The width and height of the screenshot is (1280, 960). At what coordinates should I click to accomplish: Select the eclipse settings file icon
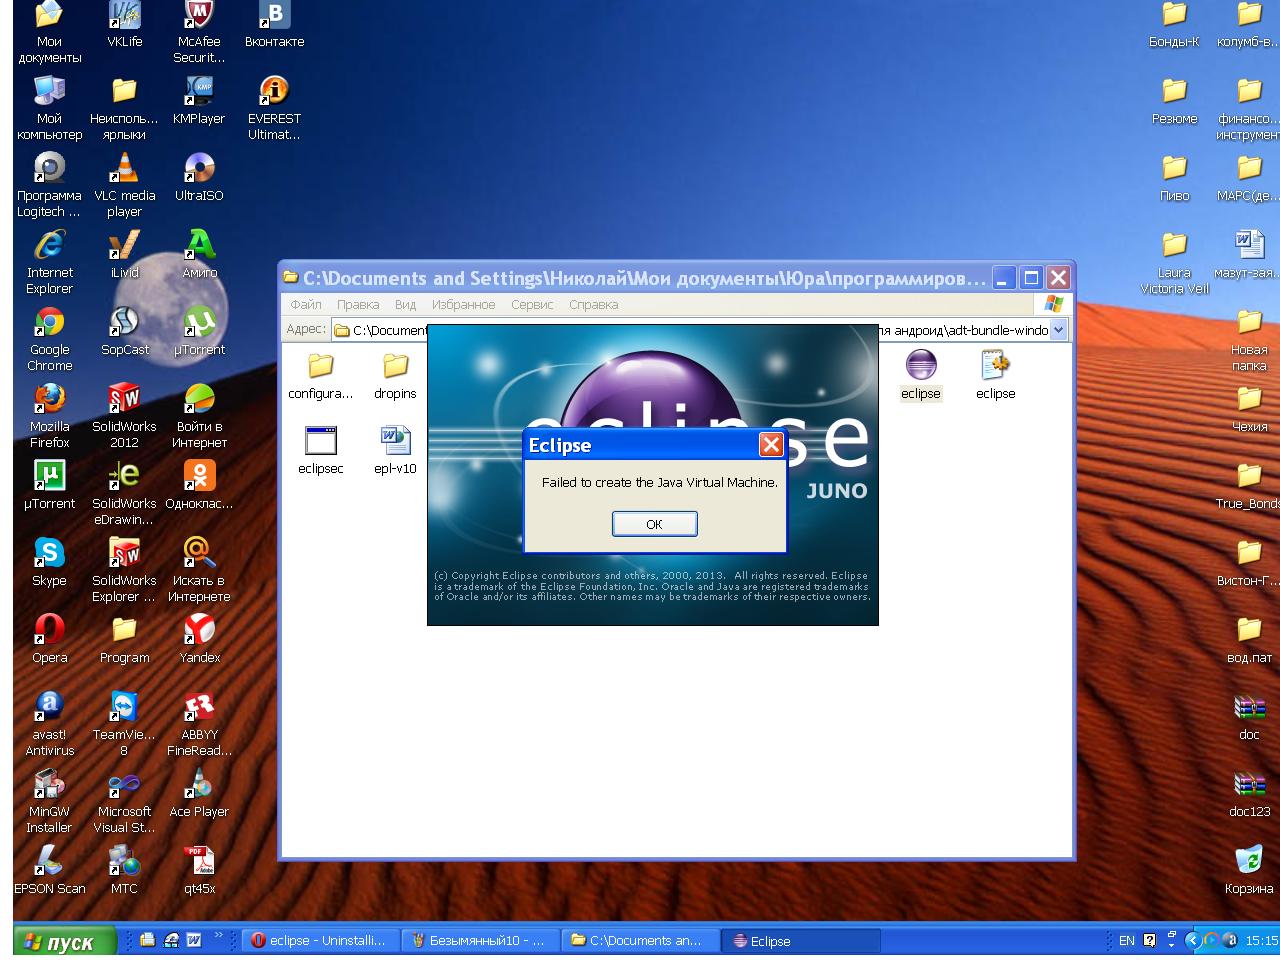pyautogui.click(x=995, y=376)
